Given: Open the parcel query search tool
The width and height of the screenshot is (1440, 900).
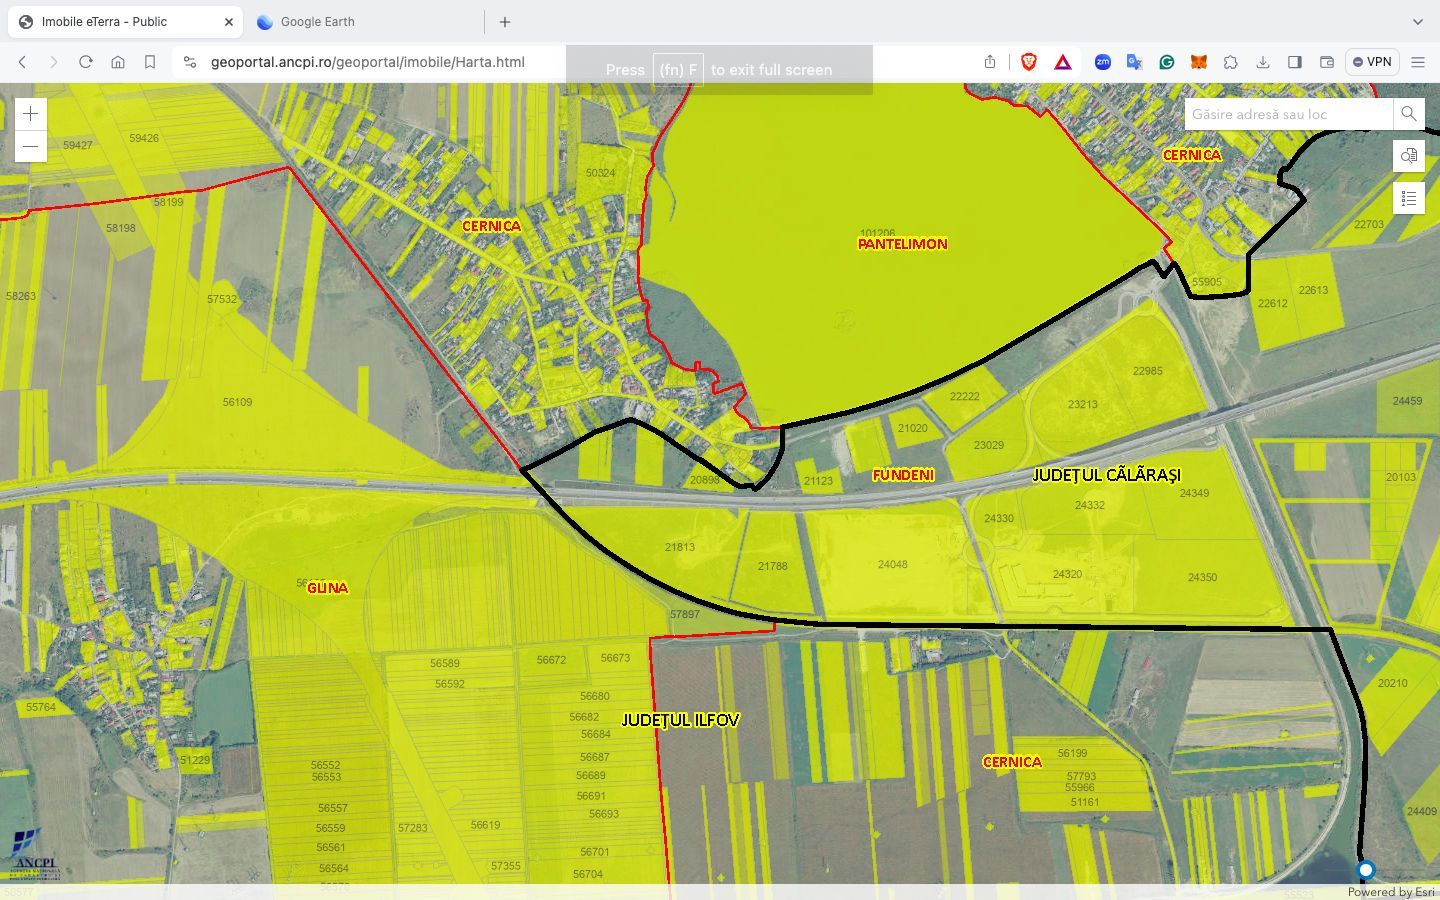Looking at the screenshot, I should click(1408, 156).
